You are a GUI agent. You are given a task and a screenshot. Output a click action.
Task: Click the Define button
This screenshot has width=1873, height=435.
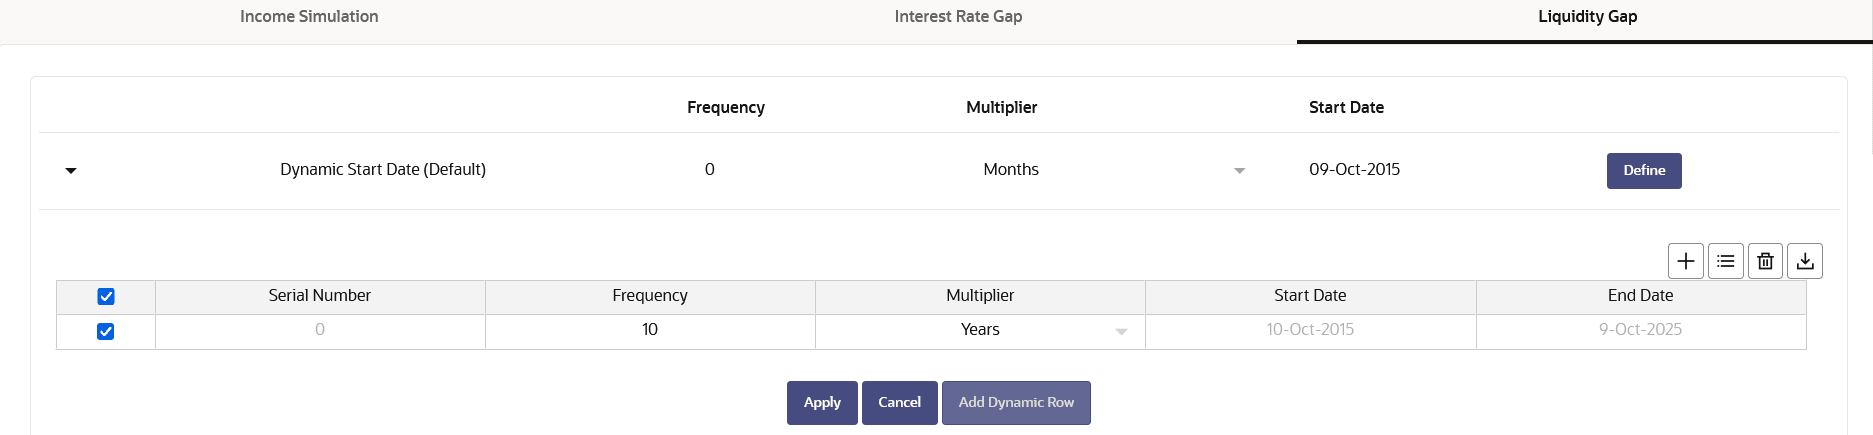tap(1644, 171)
